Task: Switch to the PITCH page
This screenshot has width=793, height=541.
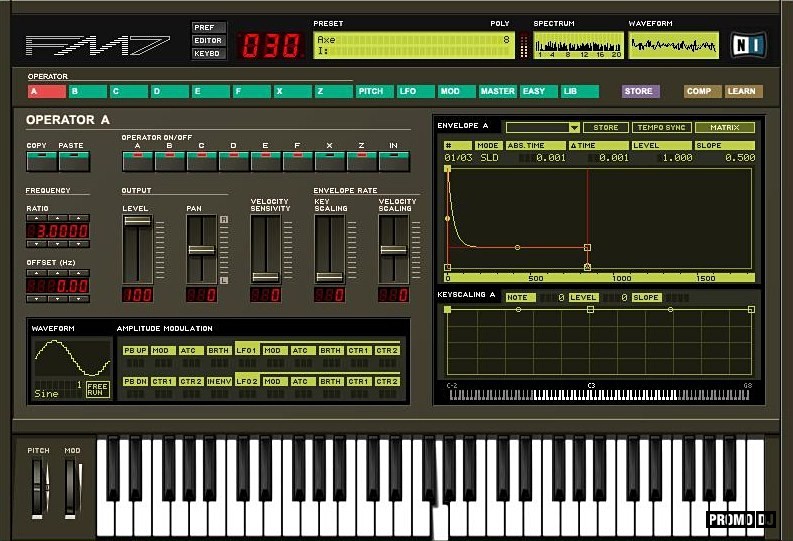Action: (x=375, y=92)
